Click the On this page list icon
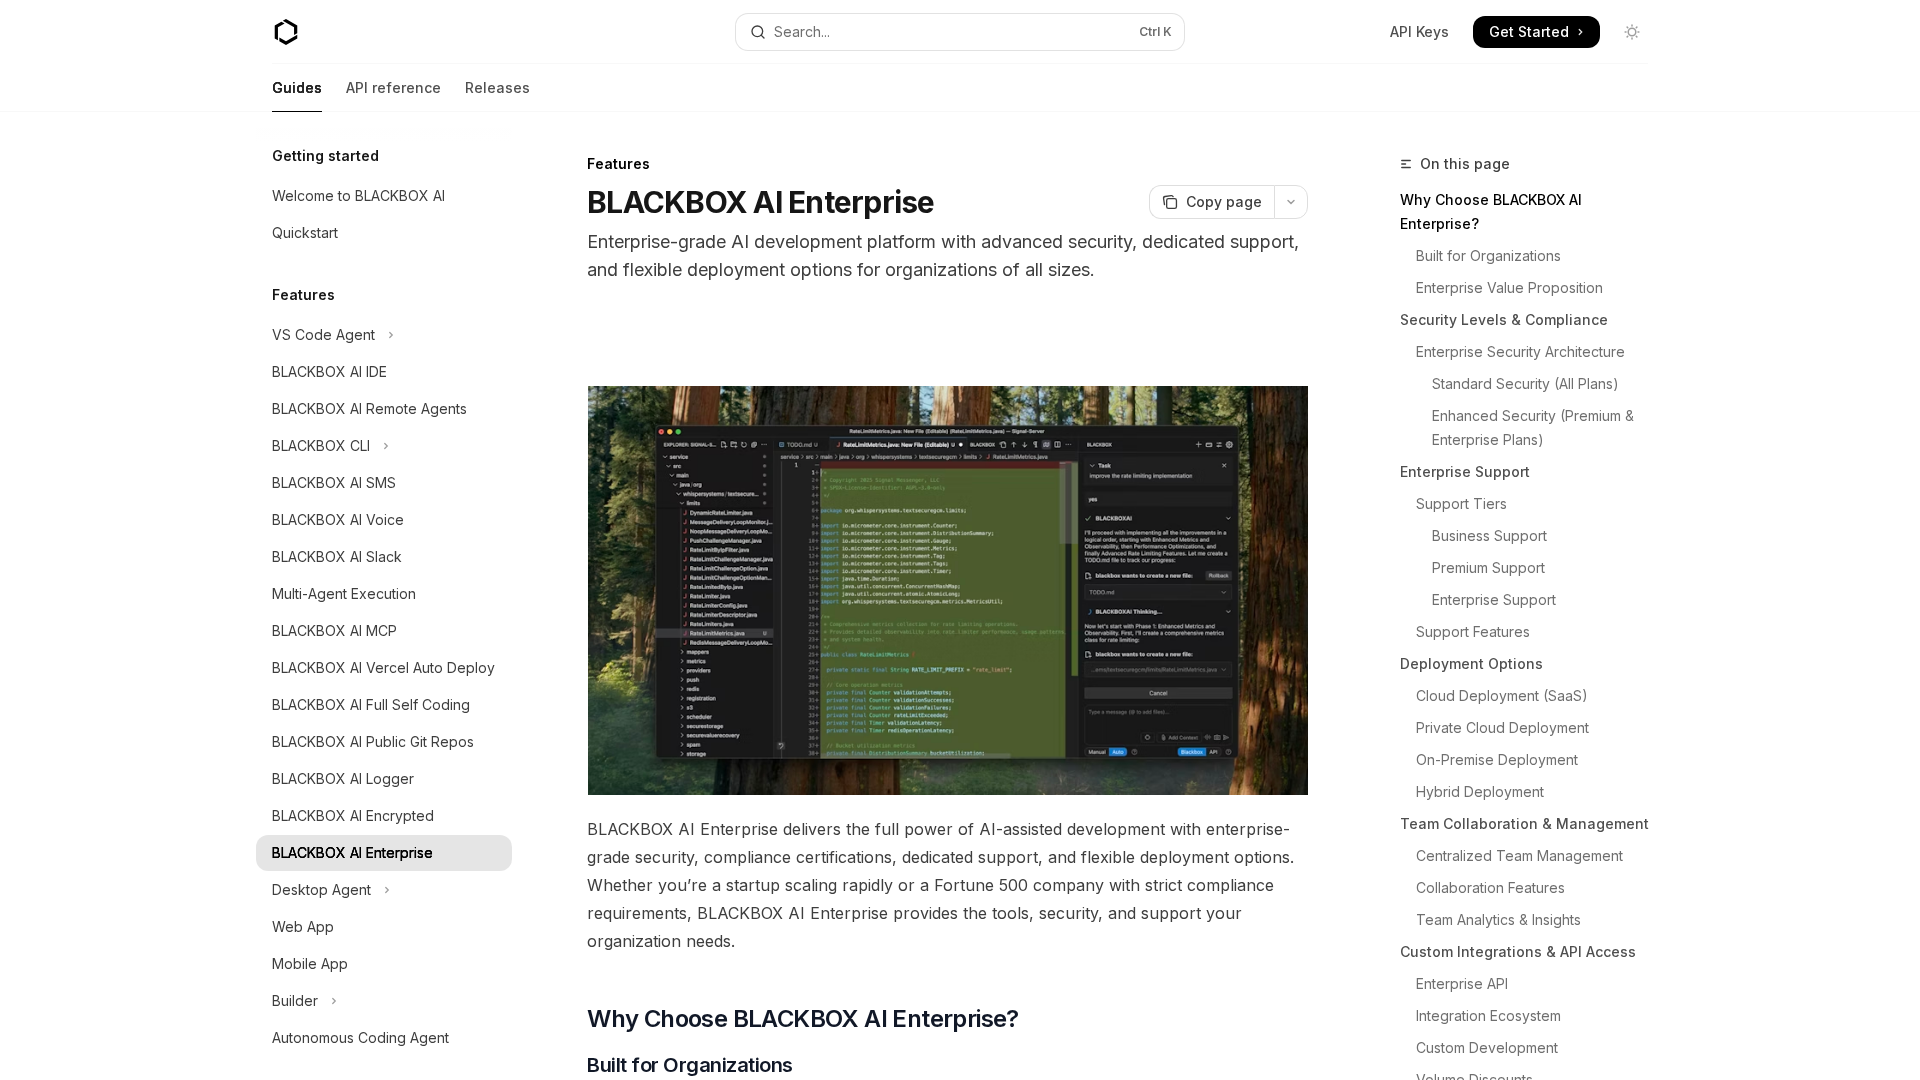 (x=1406, y=164)
